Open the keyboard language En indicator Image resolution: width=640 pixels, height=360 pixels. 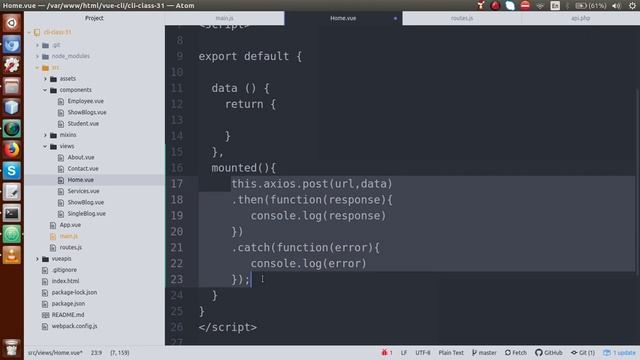point(555,6)
